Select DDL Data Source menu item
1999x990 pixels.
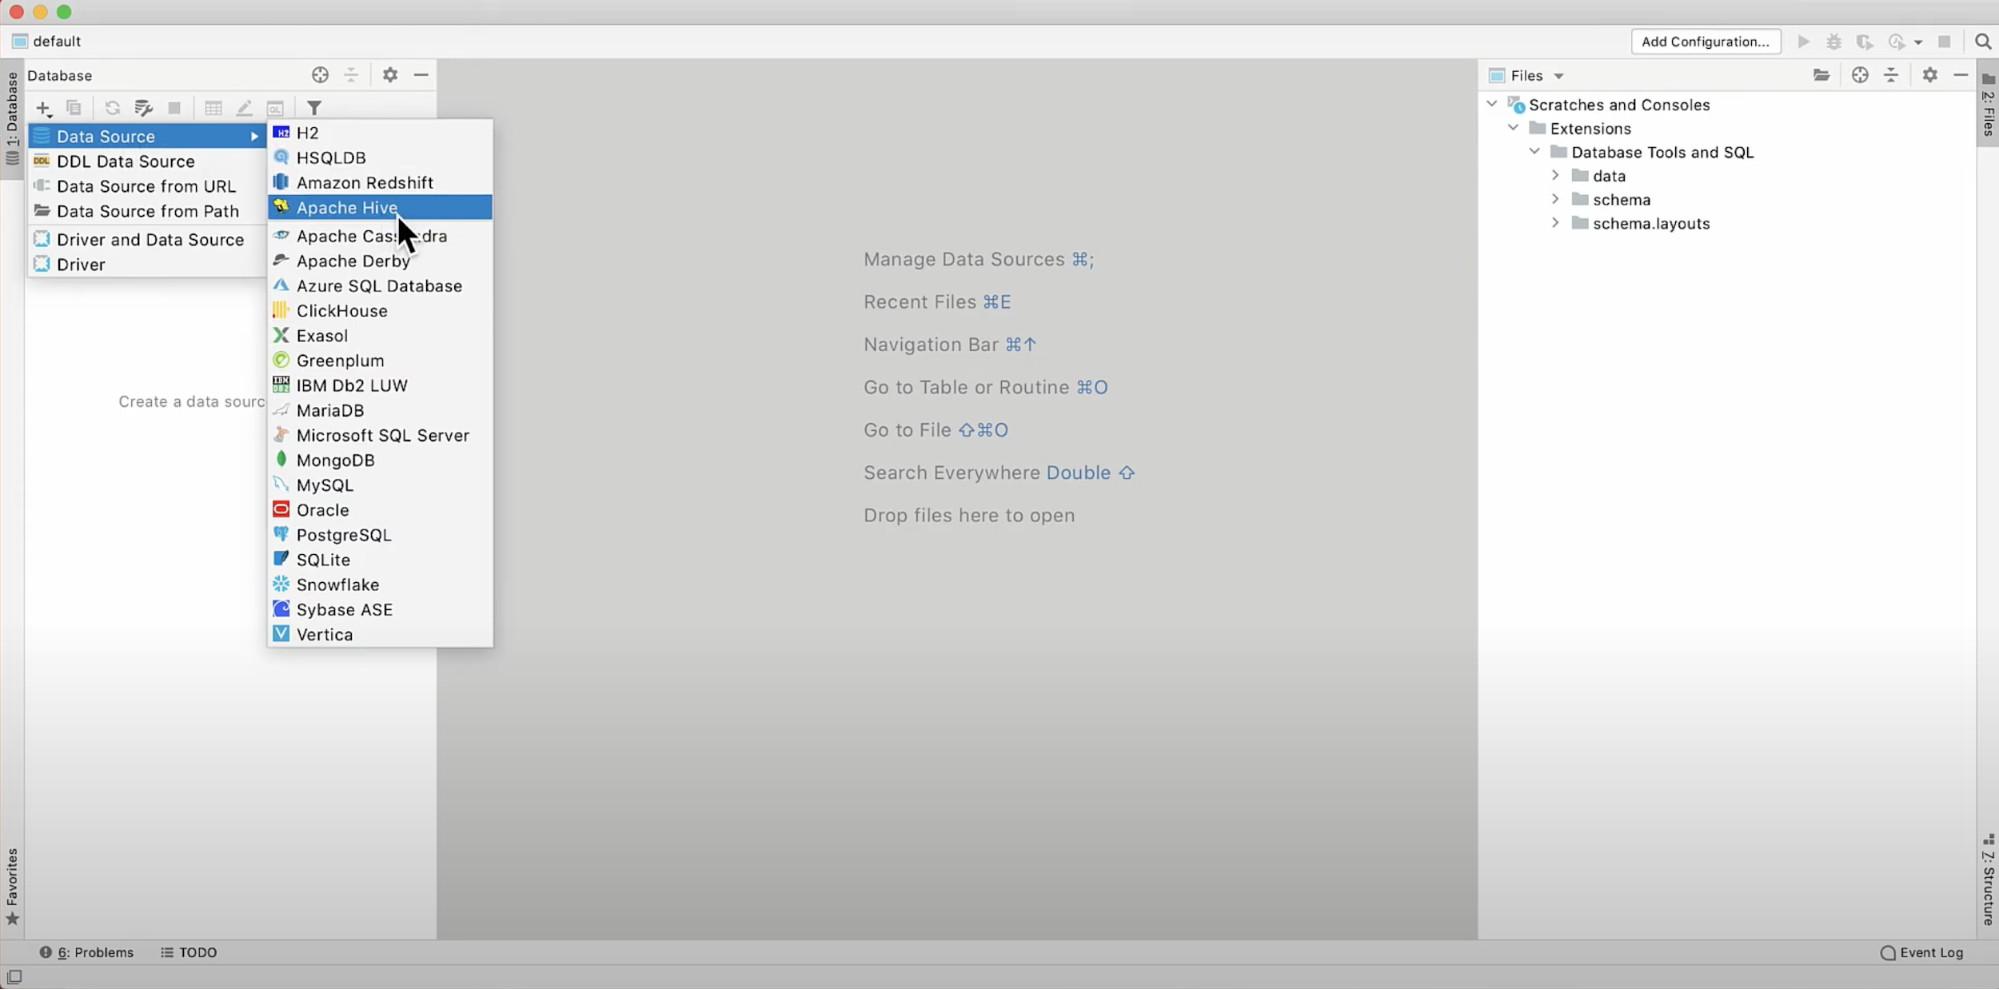coord(147,161)
